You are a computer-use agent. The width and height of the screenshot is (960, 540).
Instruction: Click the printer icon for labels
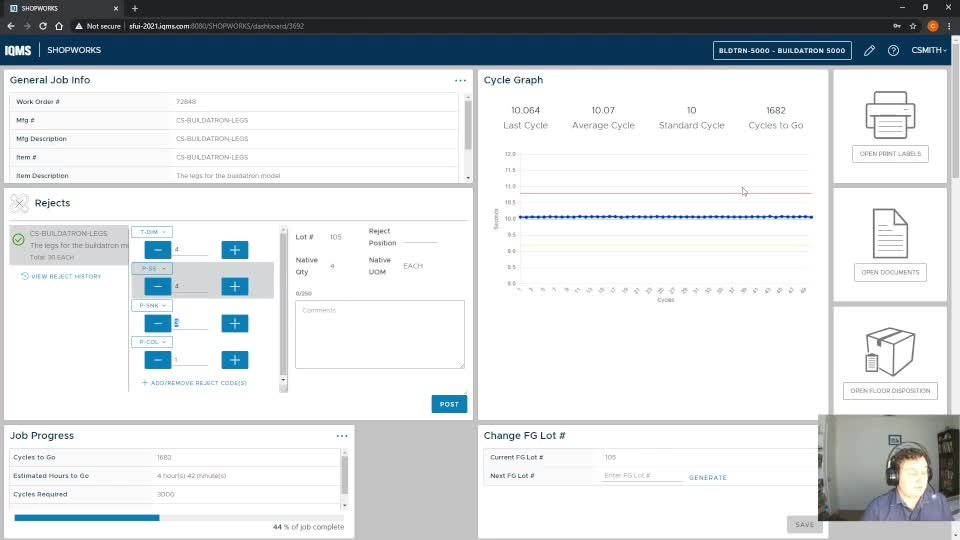(890, 115)
